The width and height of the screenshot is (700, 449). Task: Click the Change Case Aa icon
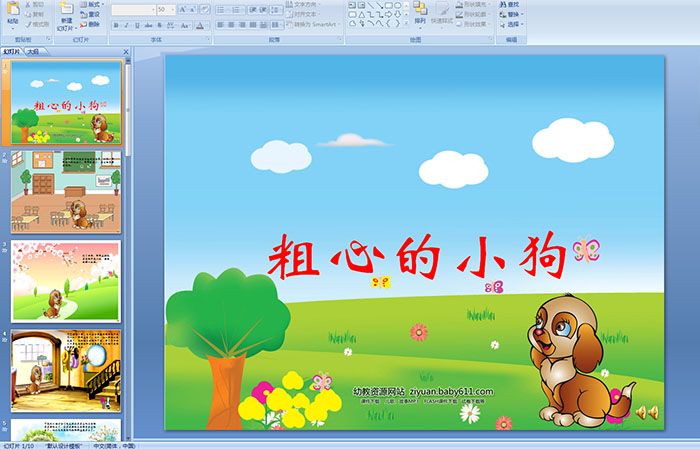pyautogui.click(x=184, y=25)
